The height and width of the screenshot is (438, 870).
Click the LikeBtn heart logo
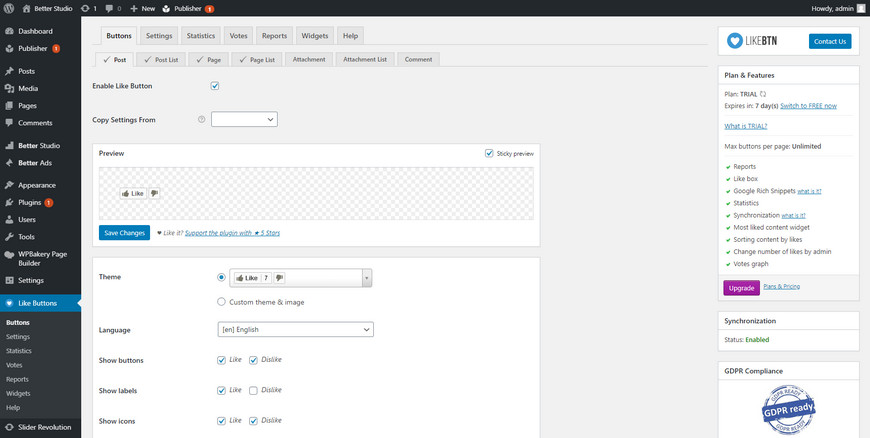tap(735, 41)
